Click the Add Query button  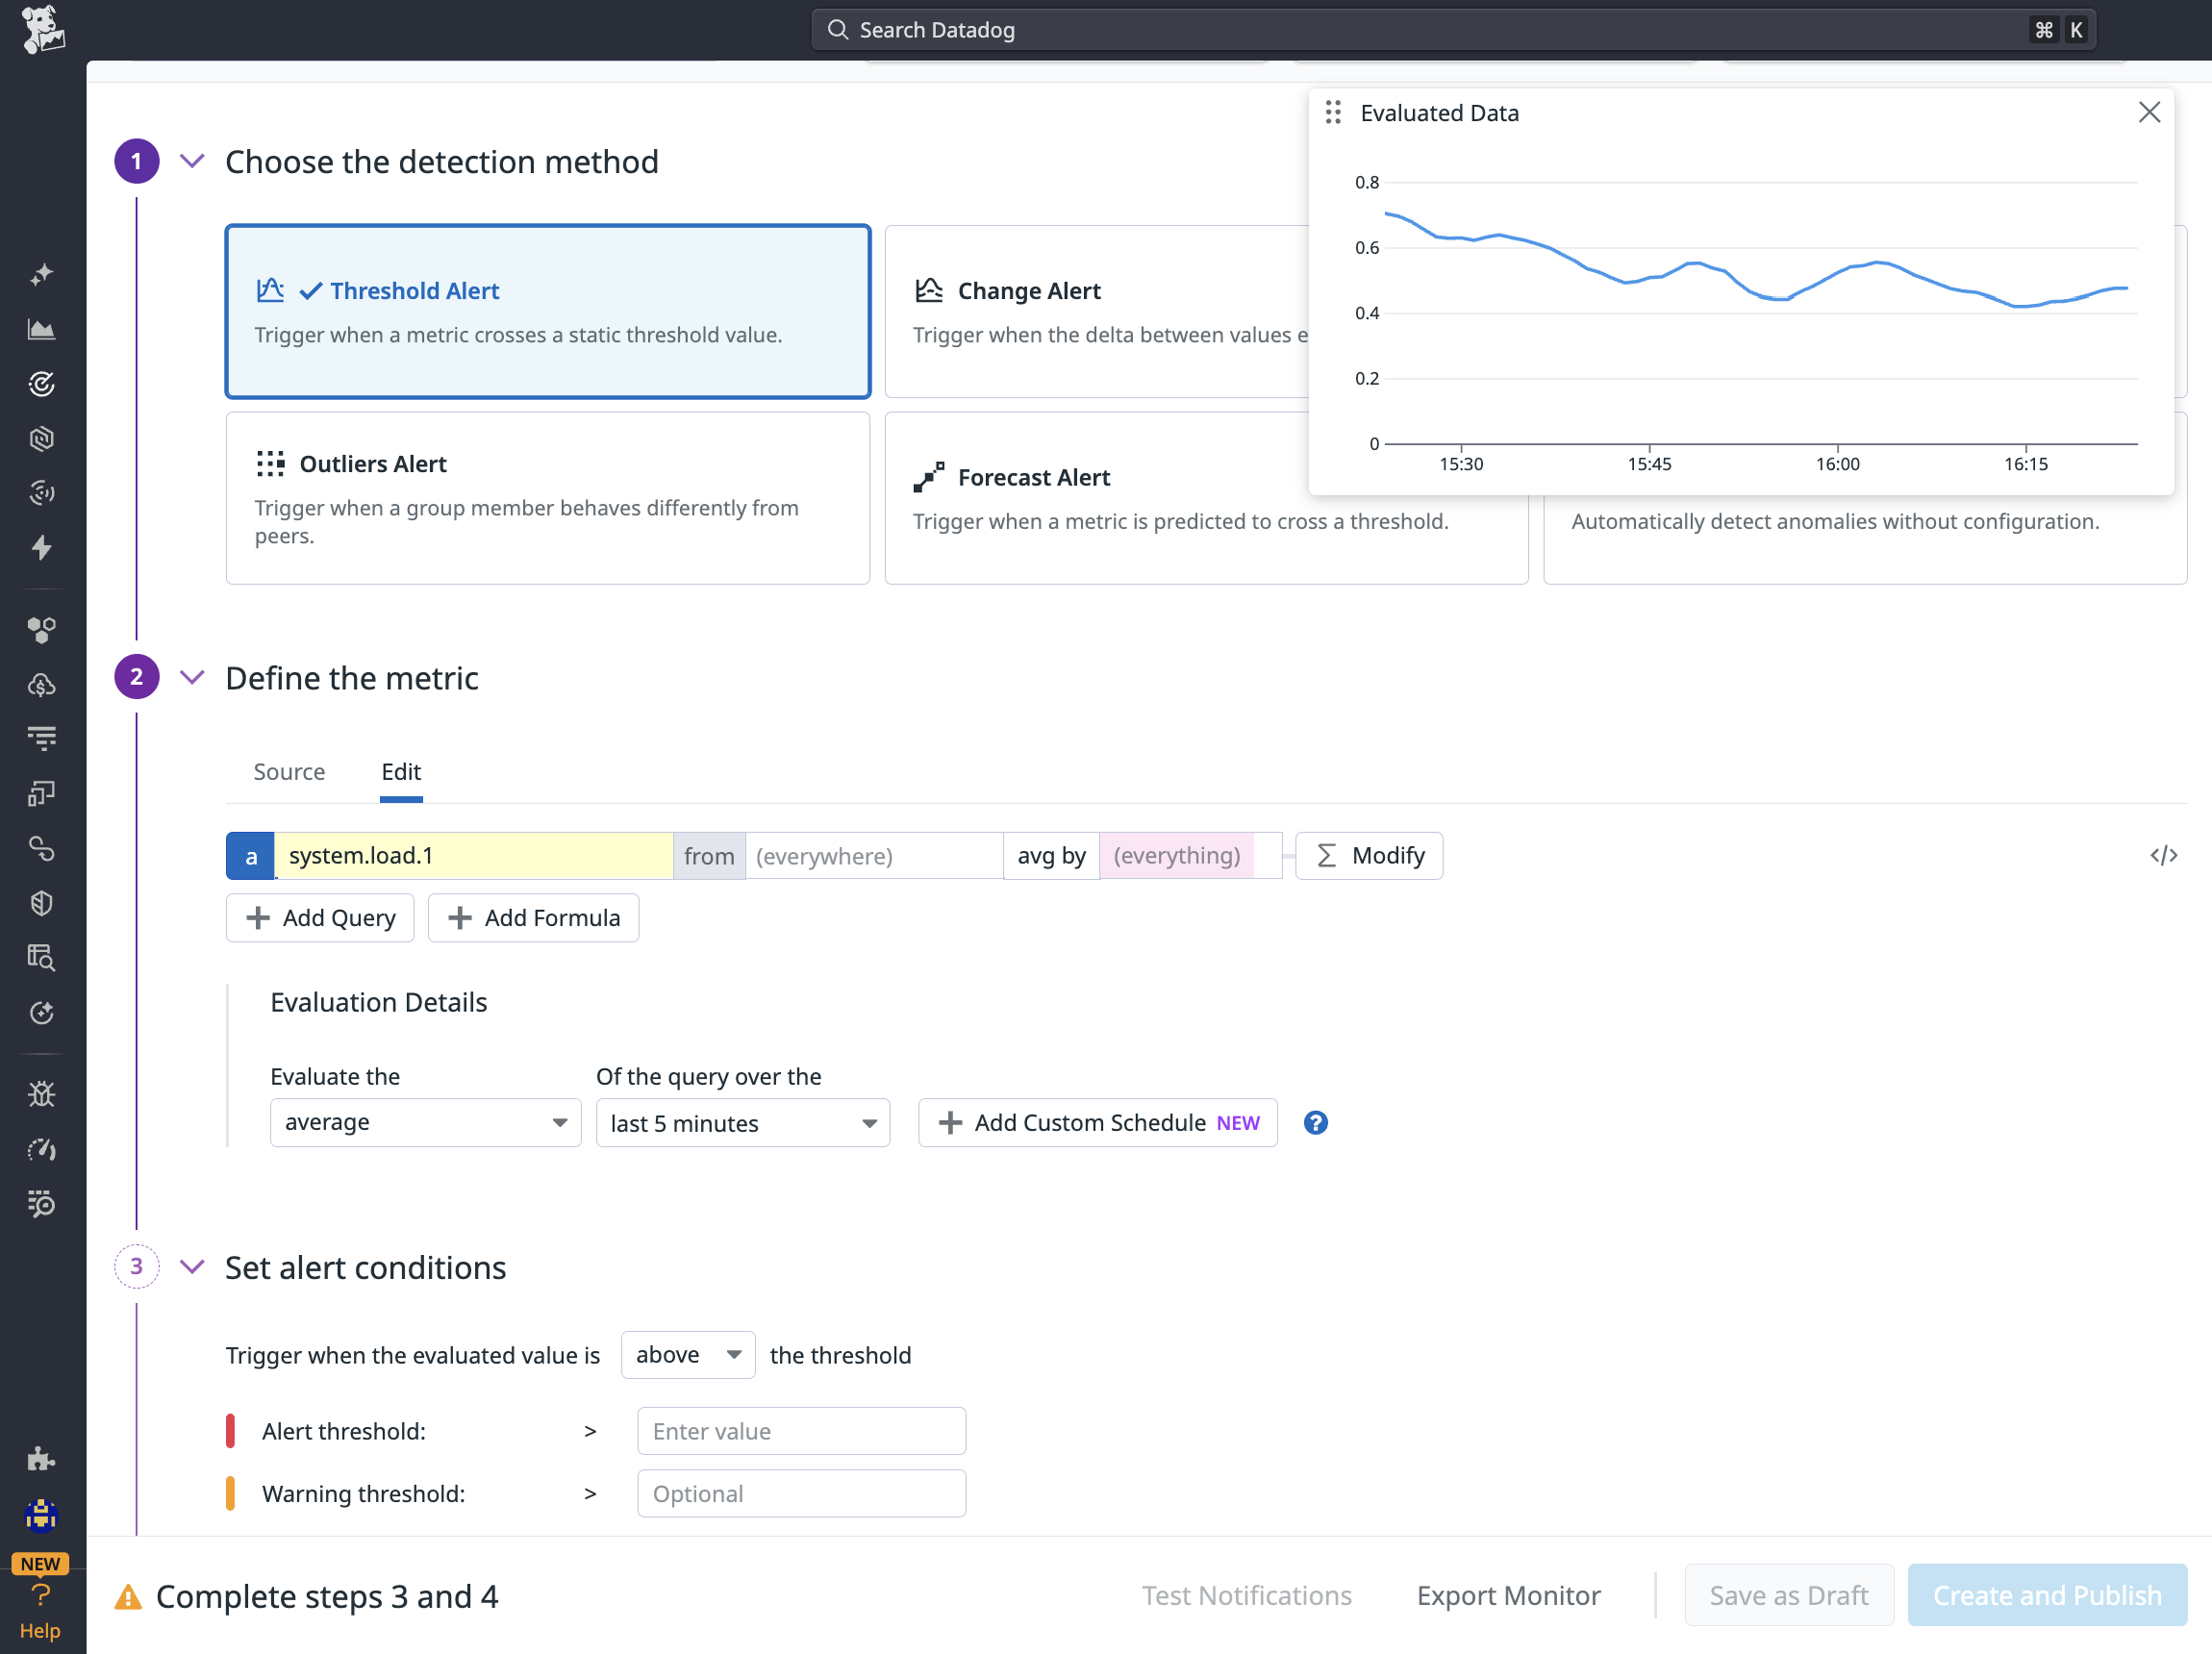[x=320, y=918]
